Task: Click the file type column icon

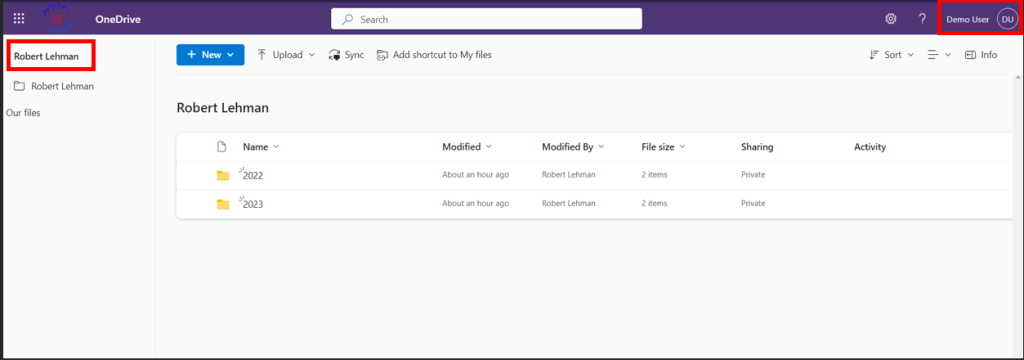Action: pyautogui.click(x=221, y=147)
